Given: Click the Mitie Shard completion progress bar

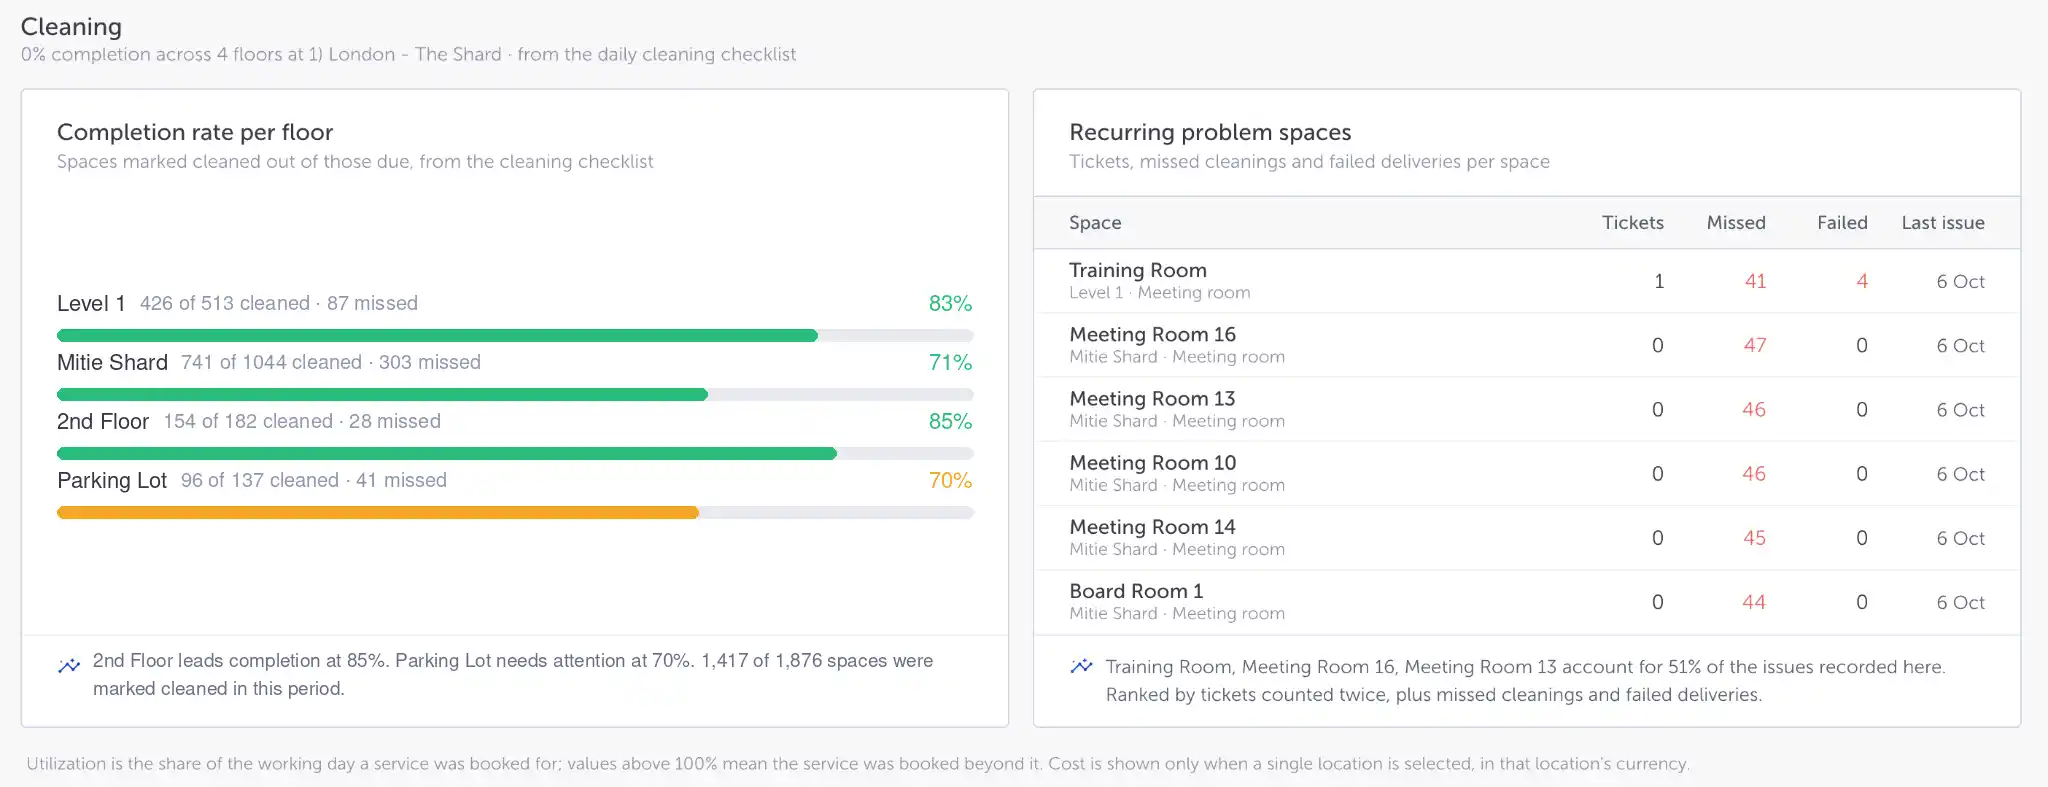Looking at the screenshot, I should [x=515, y=395].
